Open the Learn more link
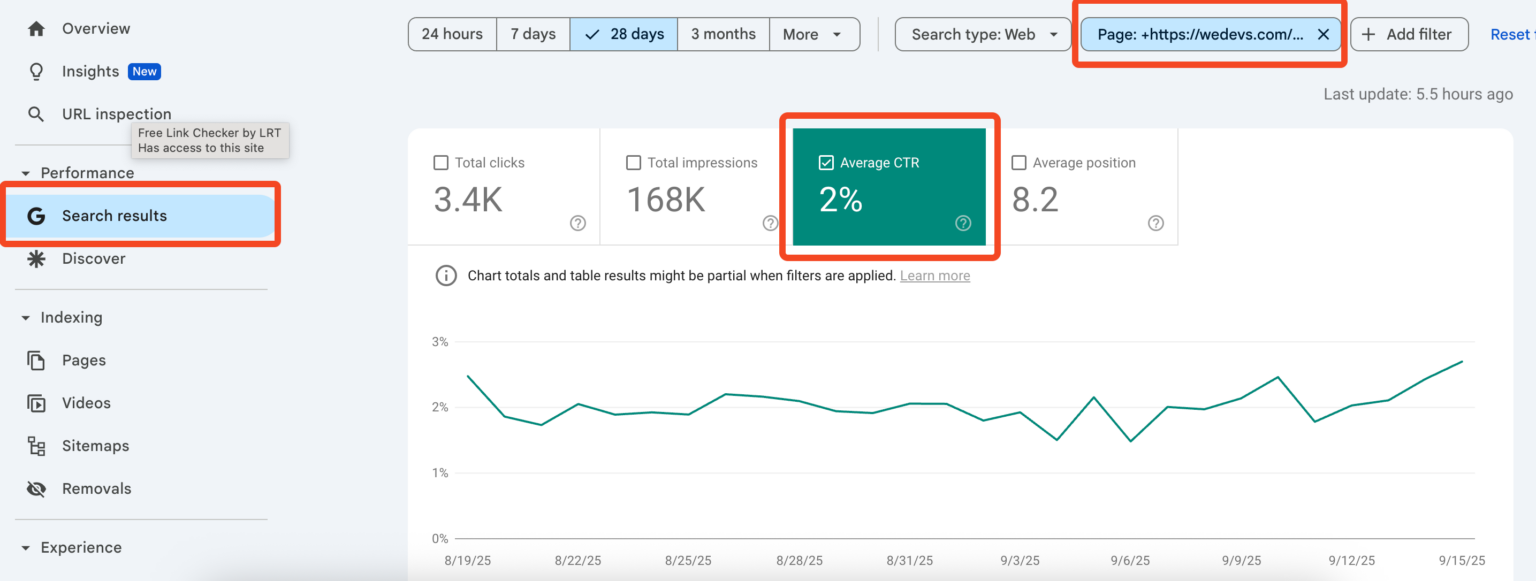 click(x=934, y=275)
